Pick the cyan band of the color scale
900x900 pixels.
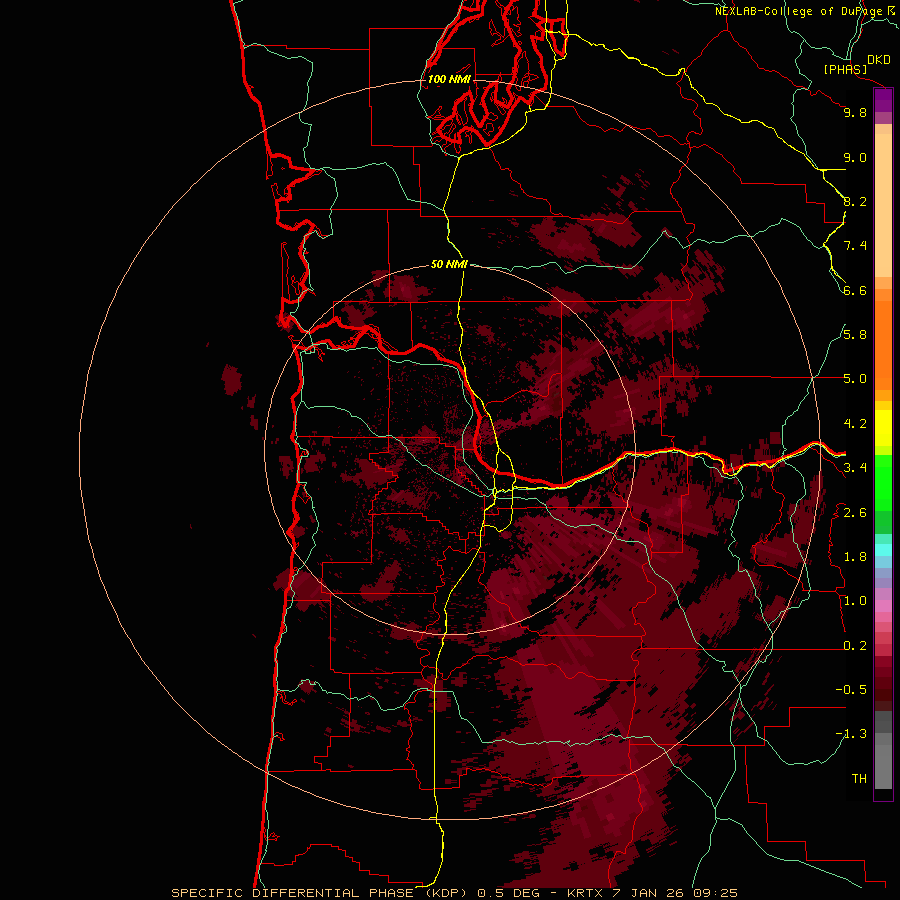tap(883, 550)
